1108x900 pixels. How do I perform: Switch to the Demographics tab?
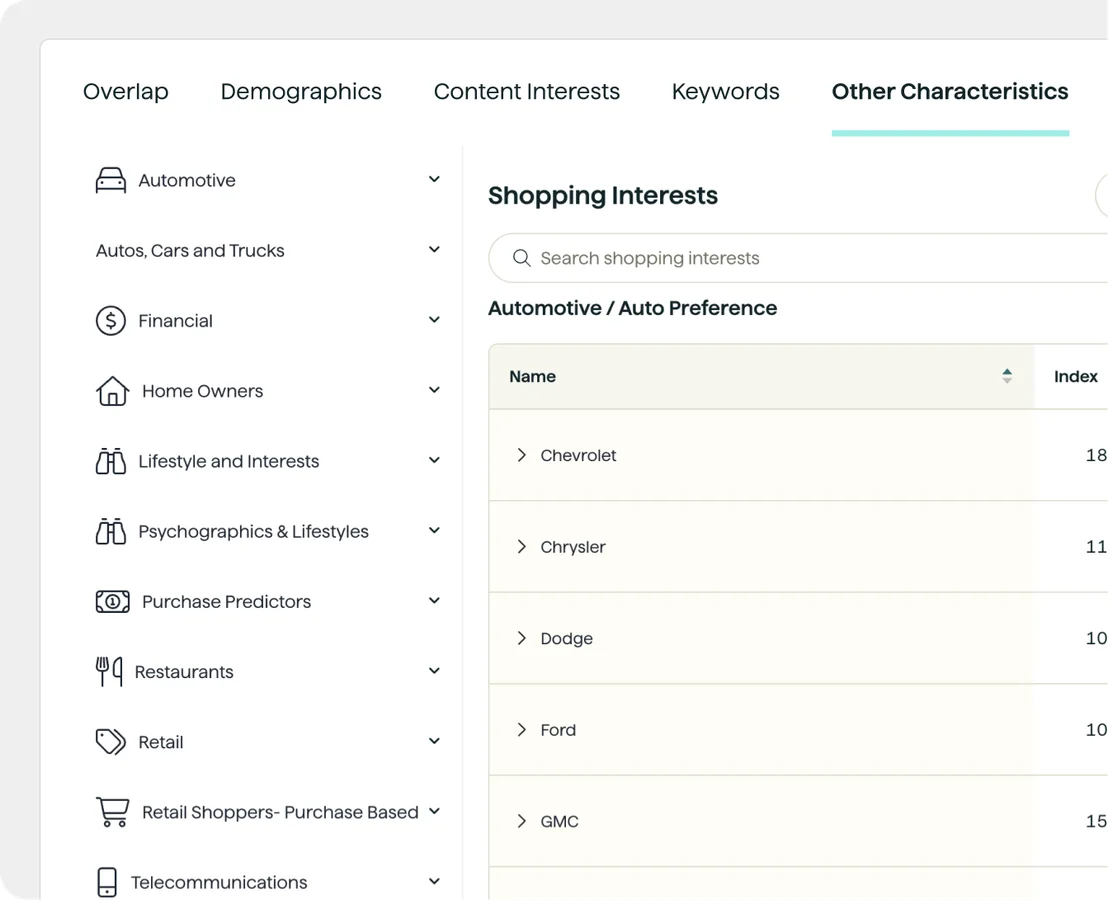(301, 92)
